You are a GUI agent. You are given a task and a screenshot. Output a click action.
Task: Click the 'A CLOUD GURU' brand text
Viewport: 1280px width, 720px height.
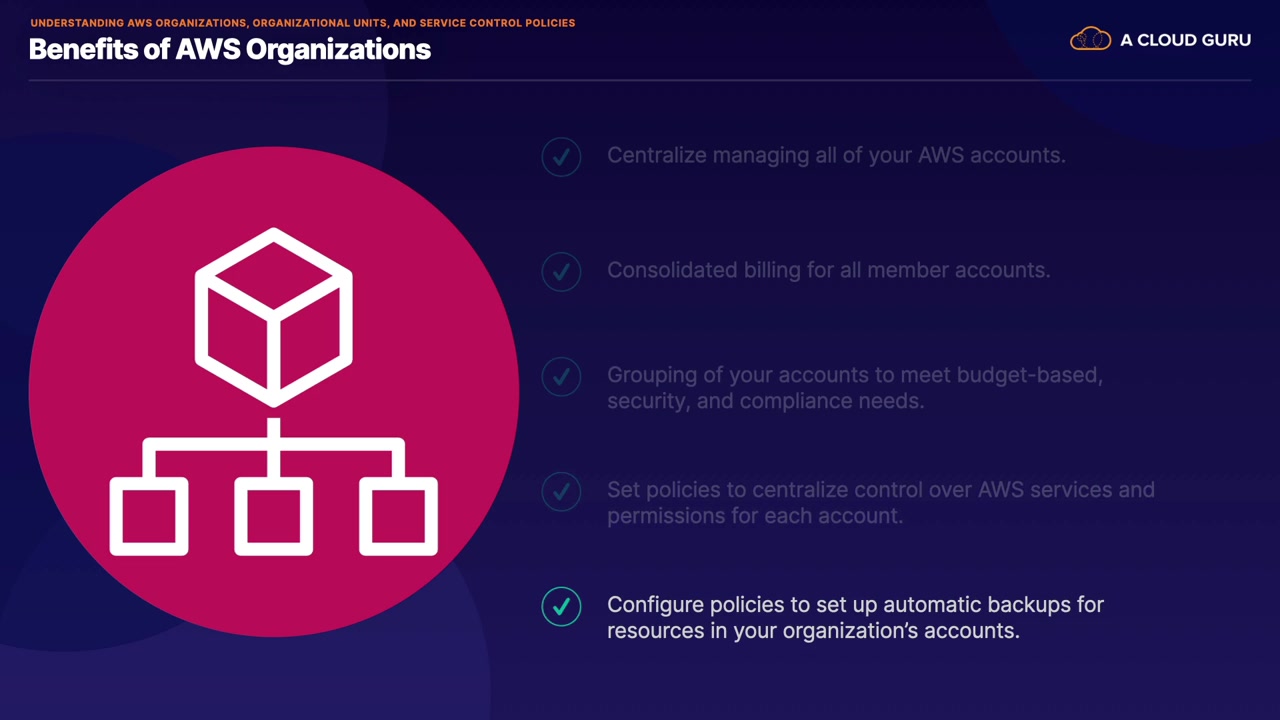click(x=1185, y=40)
